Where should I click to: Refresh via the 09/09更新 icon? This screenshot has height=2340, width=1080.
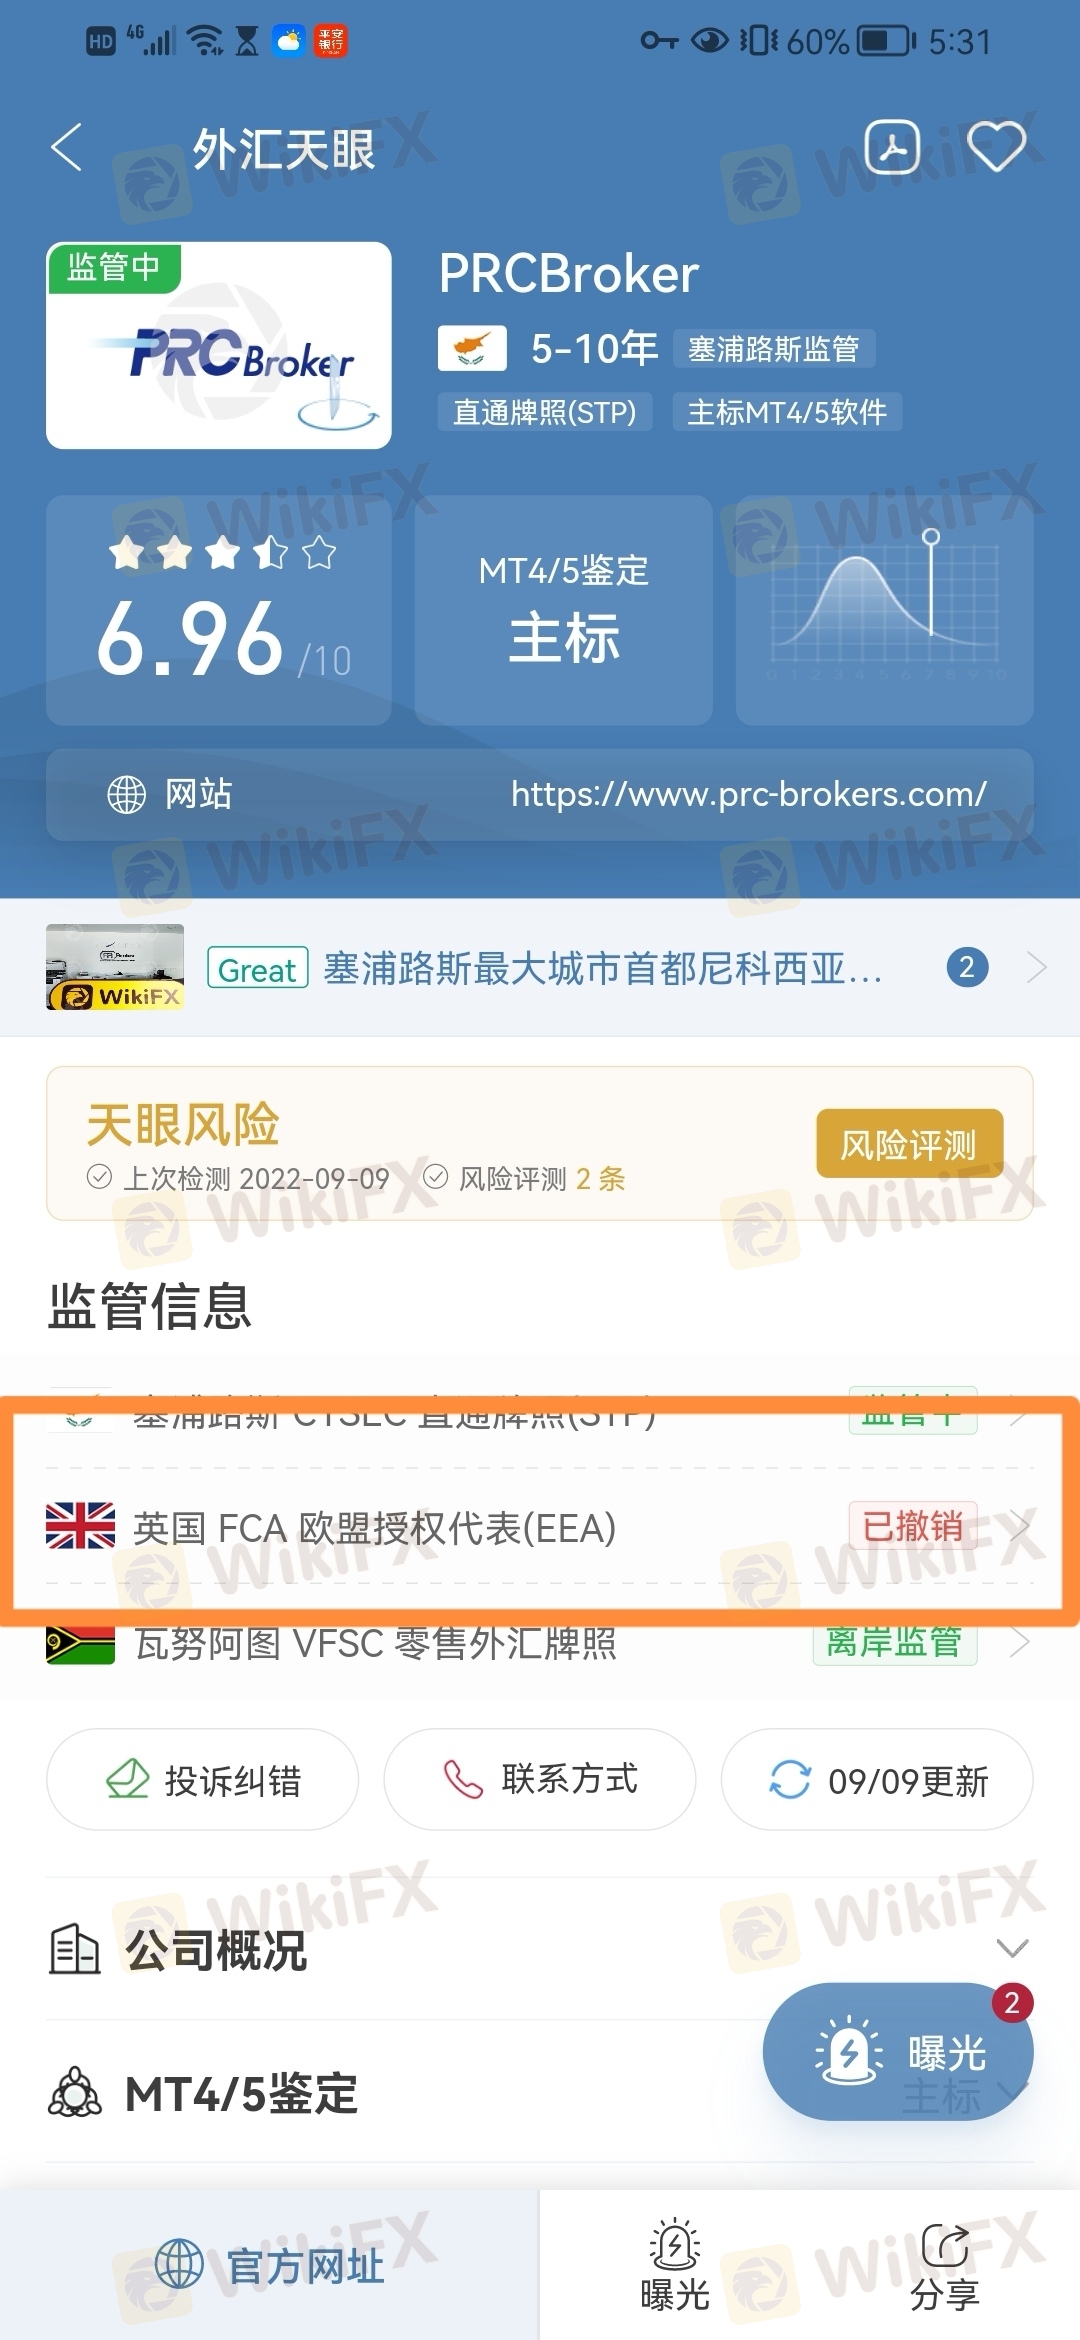(x=790, y=1780)
